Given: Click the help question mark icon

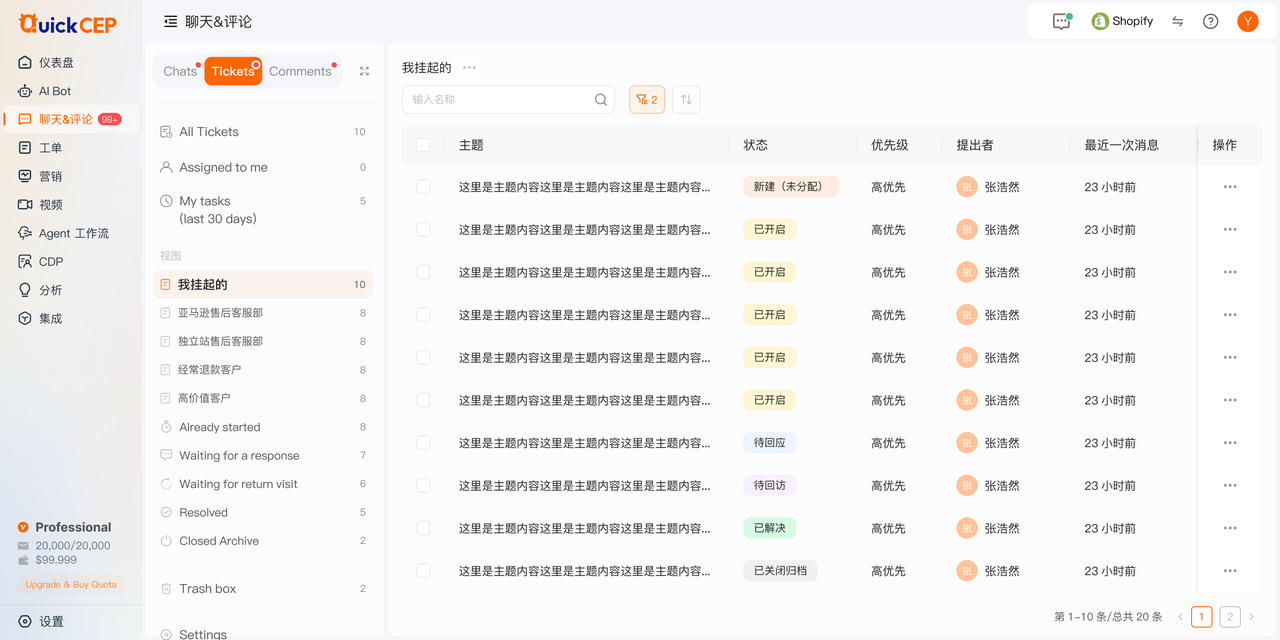Looking at the screenshot, I should 1210,21.
